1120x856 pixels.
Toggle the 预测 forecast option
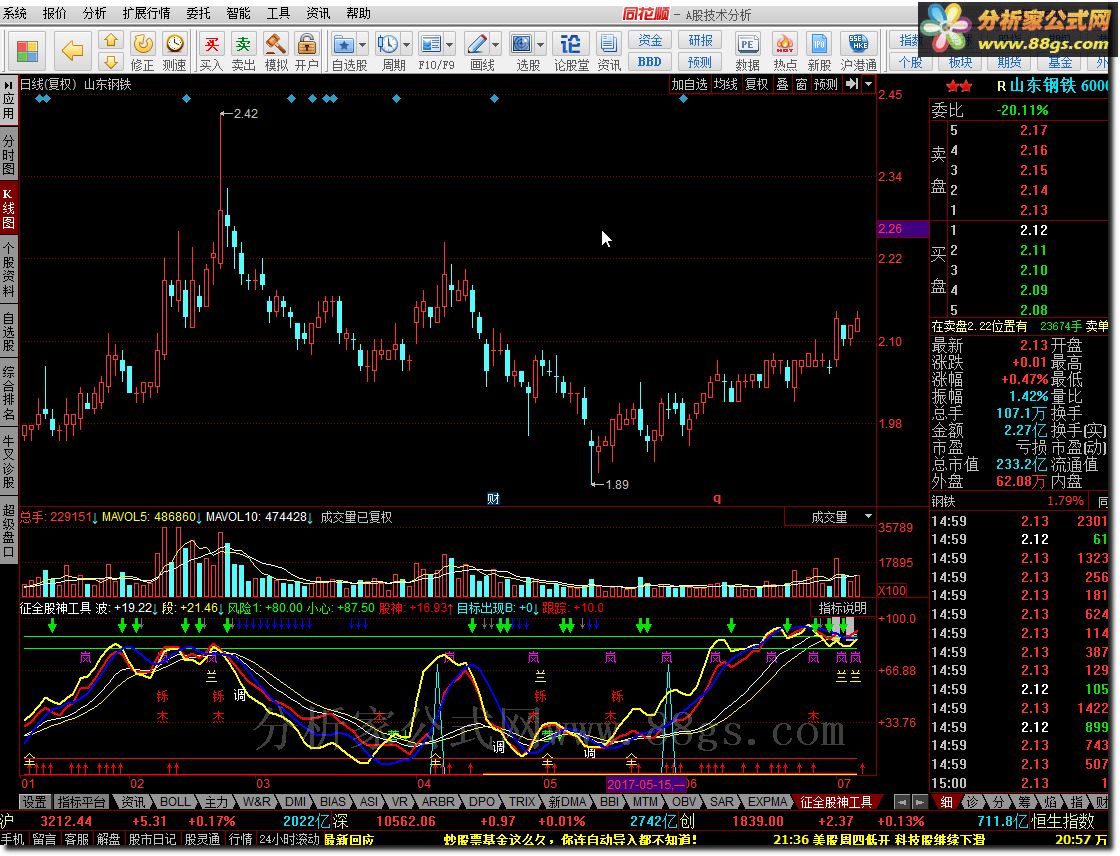826,84
